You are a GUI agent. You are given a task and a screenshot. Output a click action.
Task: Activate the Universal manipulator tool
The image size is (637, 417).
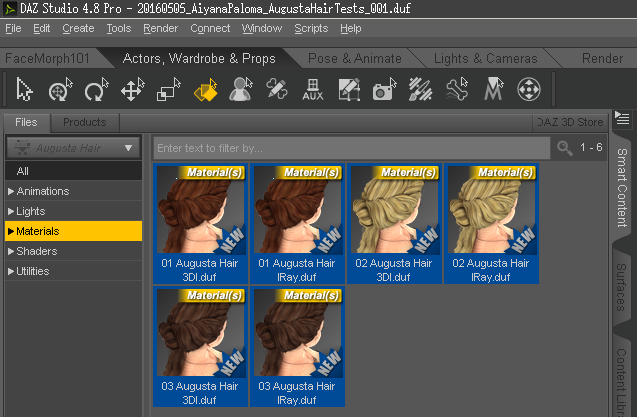pyautogui.click(x=60, y=89)
